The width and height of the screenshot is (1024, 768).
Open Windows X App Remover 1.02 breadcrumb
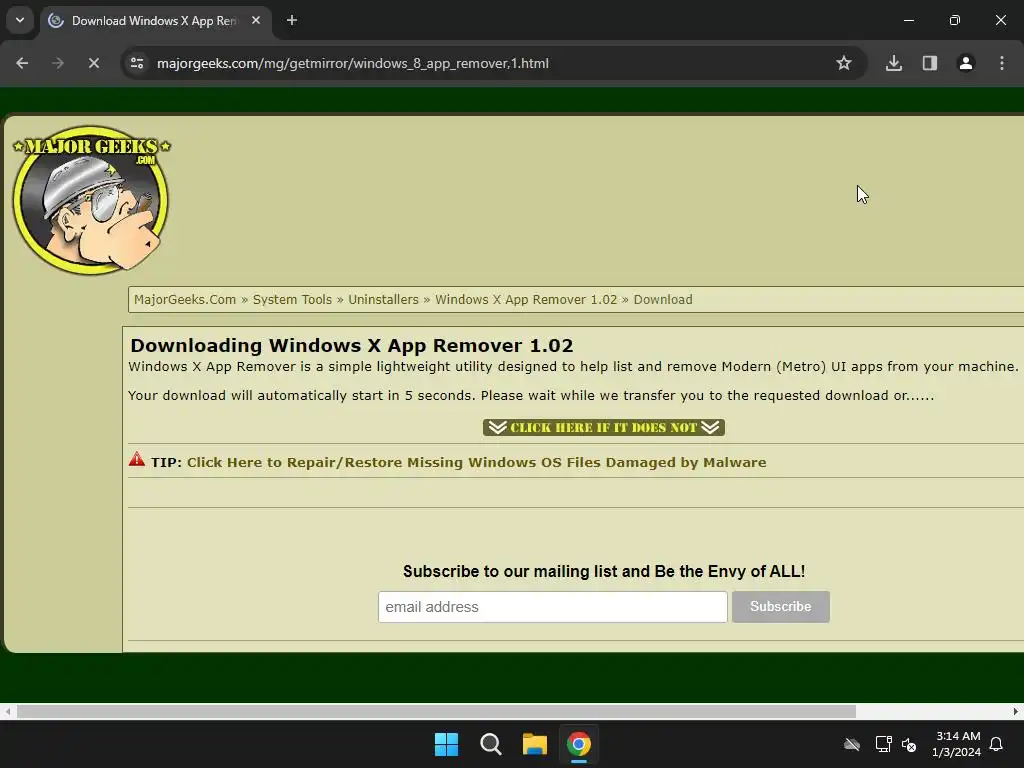pos(526,300)
